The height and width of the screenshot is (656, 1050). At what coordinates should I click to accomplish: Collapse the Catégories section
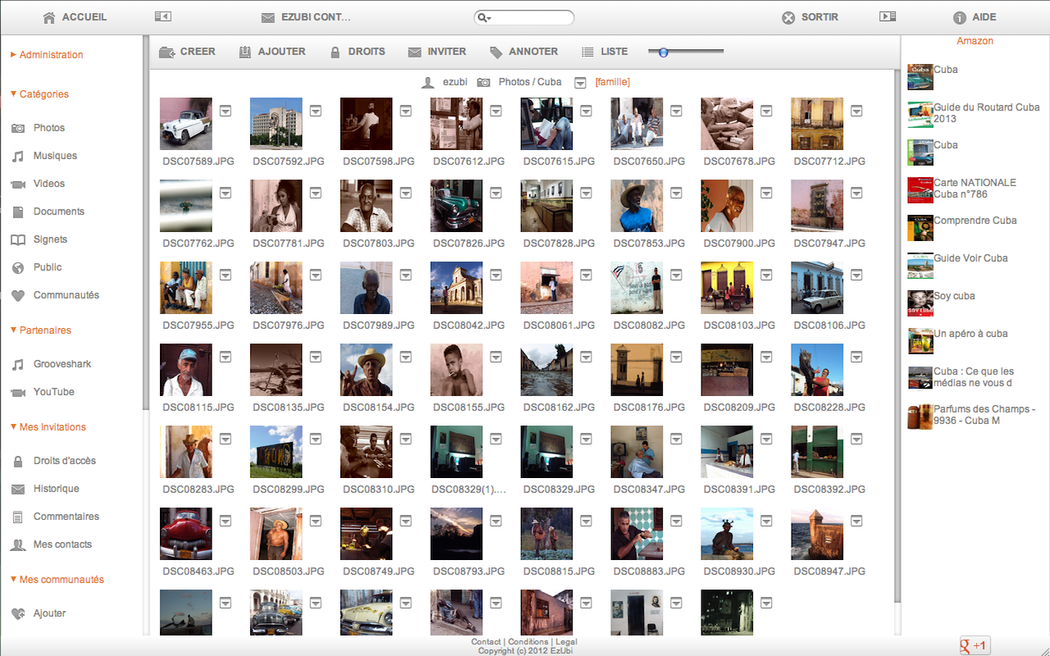[13, 94]
